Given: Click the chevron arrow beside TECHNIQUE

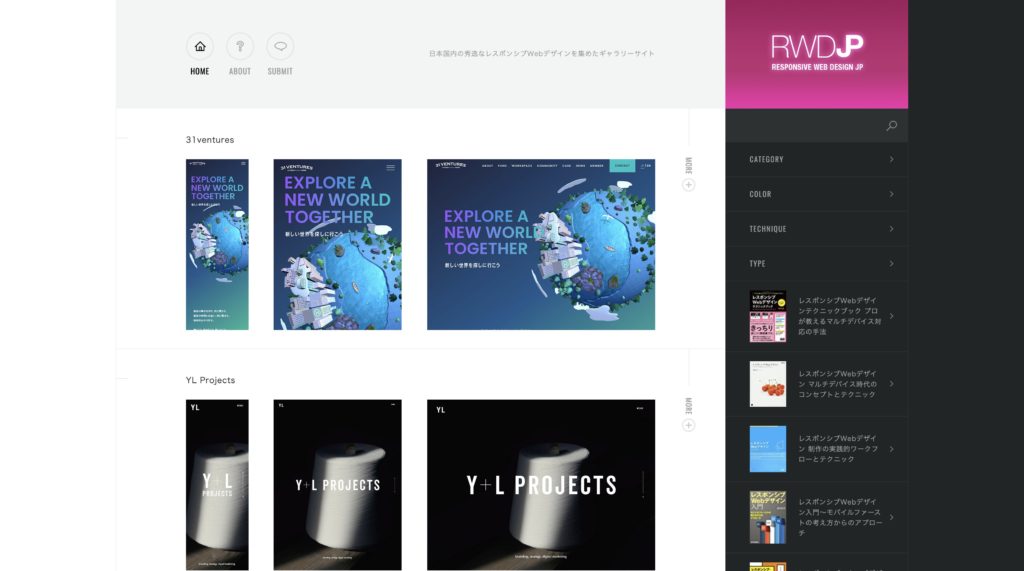Looking at the screenshot, I should 891,229.
